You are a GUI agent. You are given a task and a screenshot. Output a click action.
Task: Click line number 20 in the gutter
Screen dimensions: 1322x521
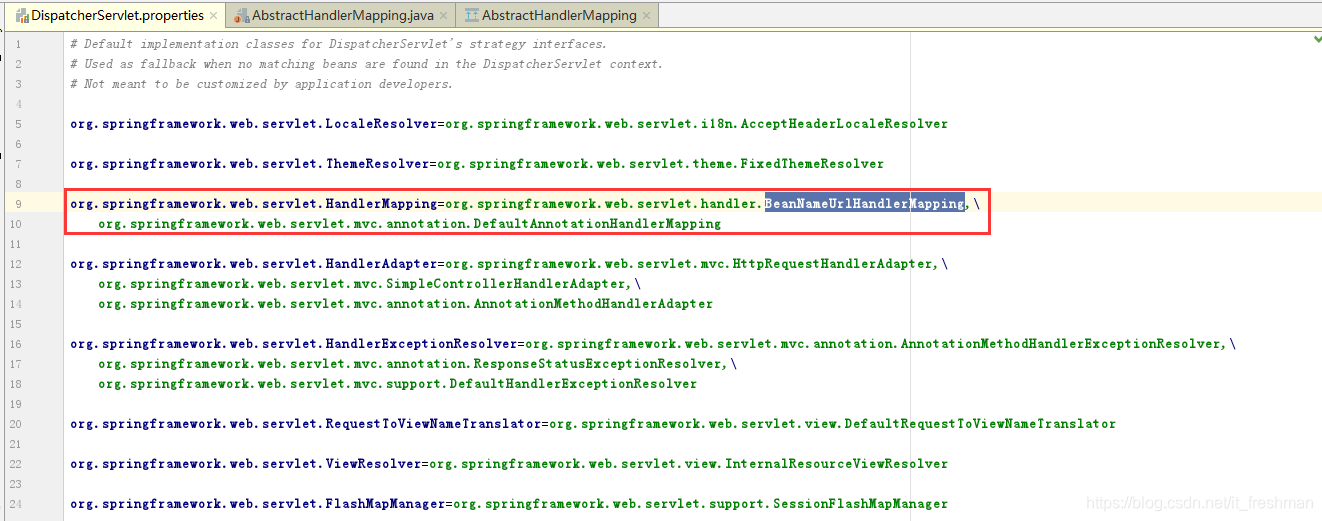tap(15, 423)
